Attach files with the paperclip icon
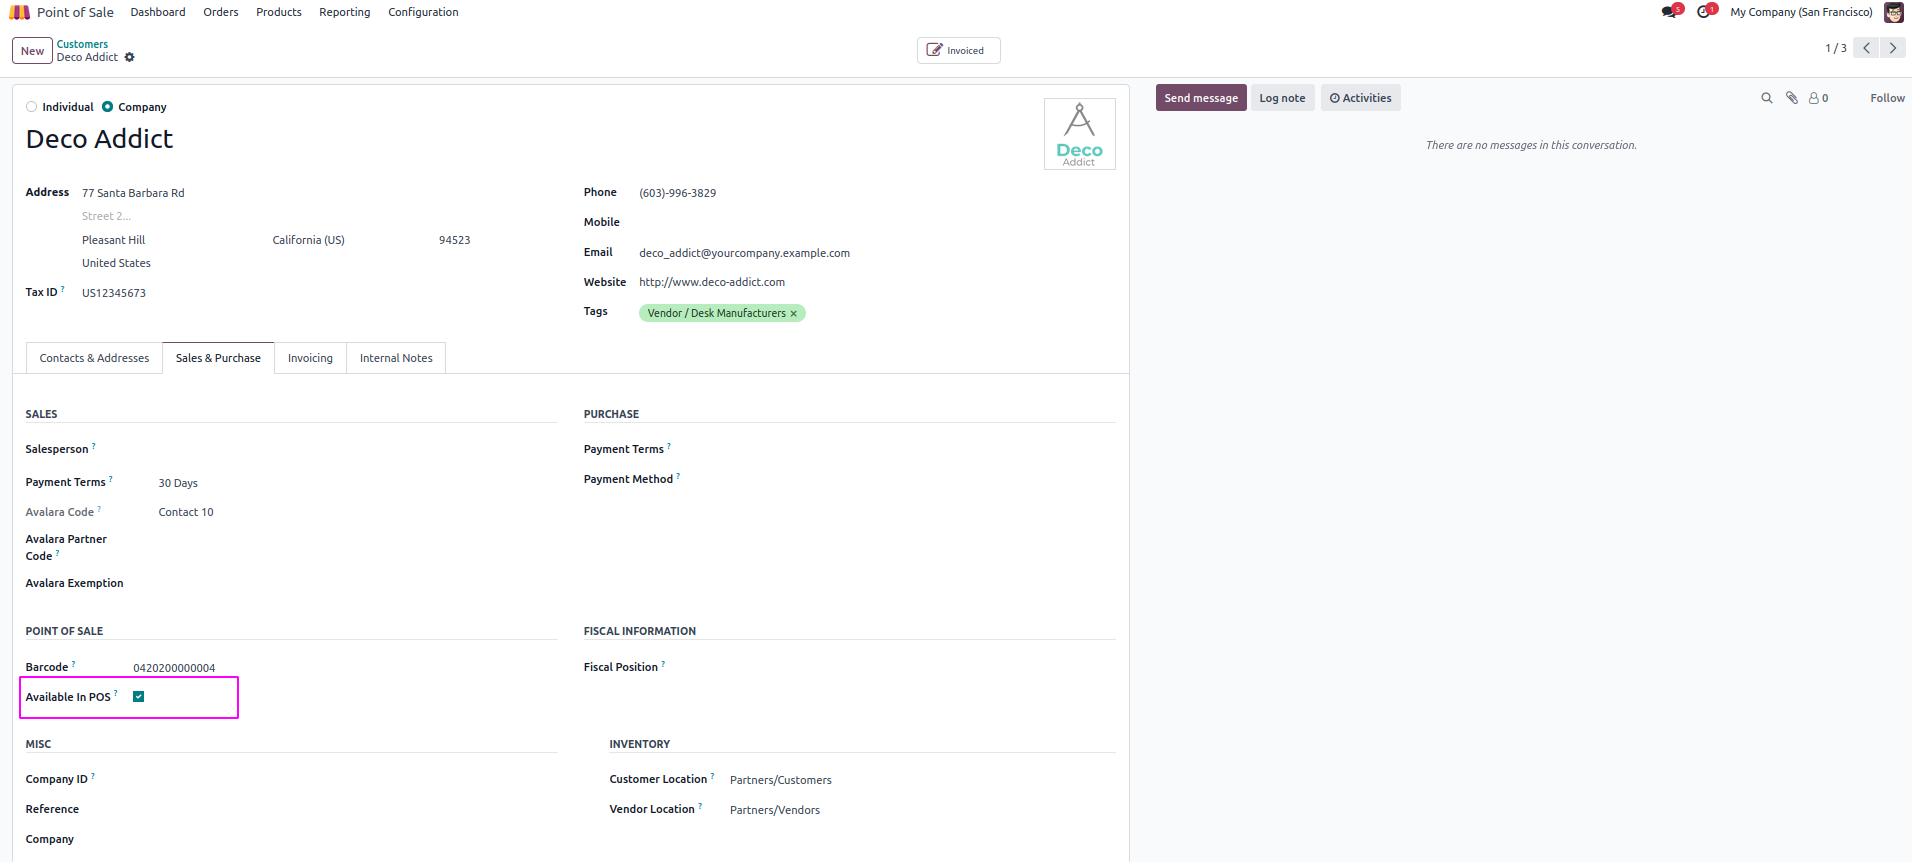 (x=1792, y=98)
